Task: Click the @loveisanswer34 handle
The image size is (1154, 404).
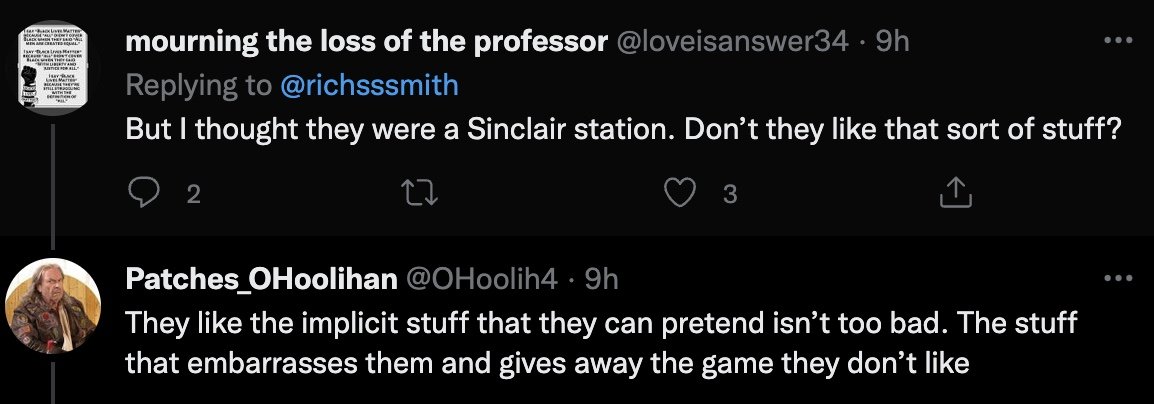Action: click(x=736, y=42)
